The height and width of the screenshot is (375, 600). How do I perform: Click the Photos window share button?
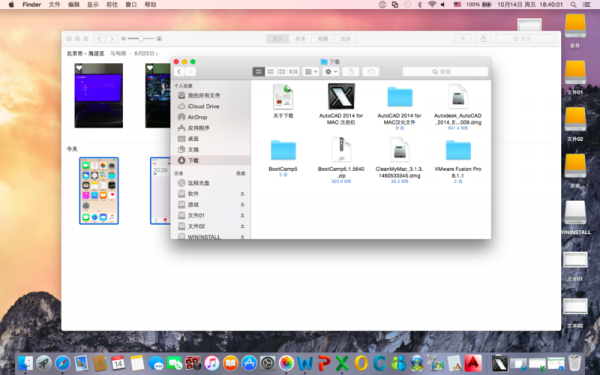(483, 39)
